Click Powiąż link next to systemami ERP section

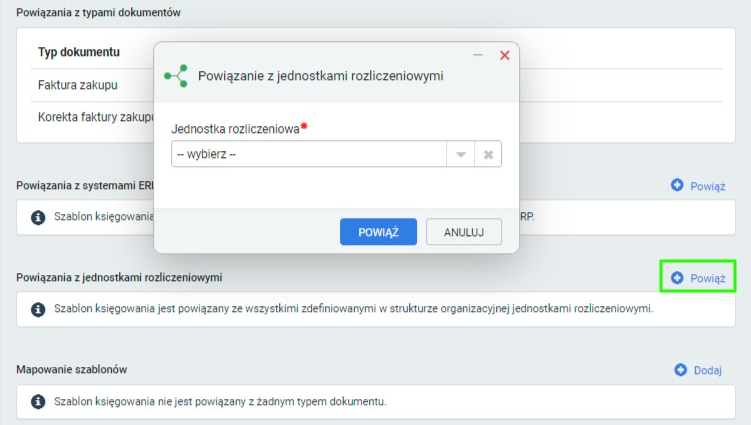[x=698, y=186]
